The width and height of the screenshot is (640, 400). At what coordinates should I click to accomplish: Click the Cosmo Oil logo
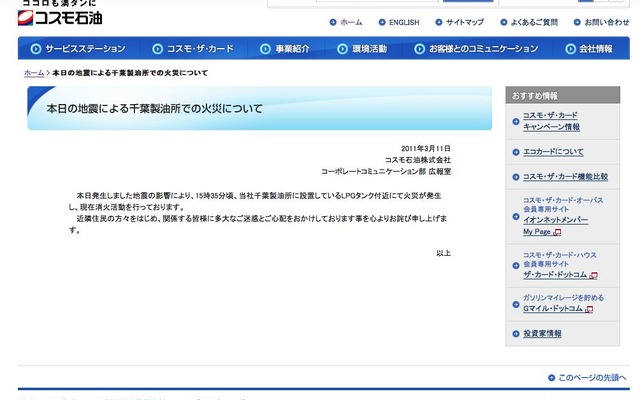tap(60, 18)
